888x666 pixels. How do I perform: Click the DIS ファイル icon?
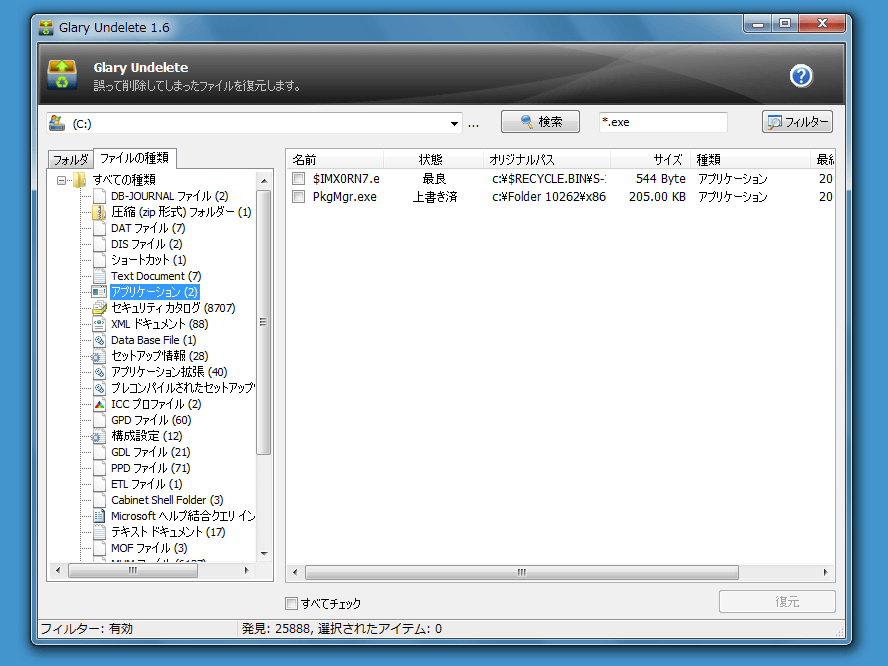(x=99, y=244)
